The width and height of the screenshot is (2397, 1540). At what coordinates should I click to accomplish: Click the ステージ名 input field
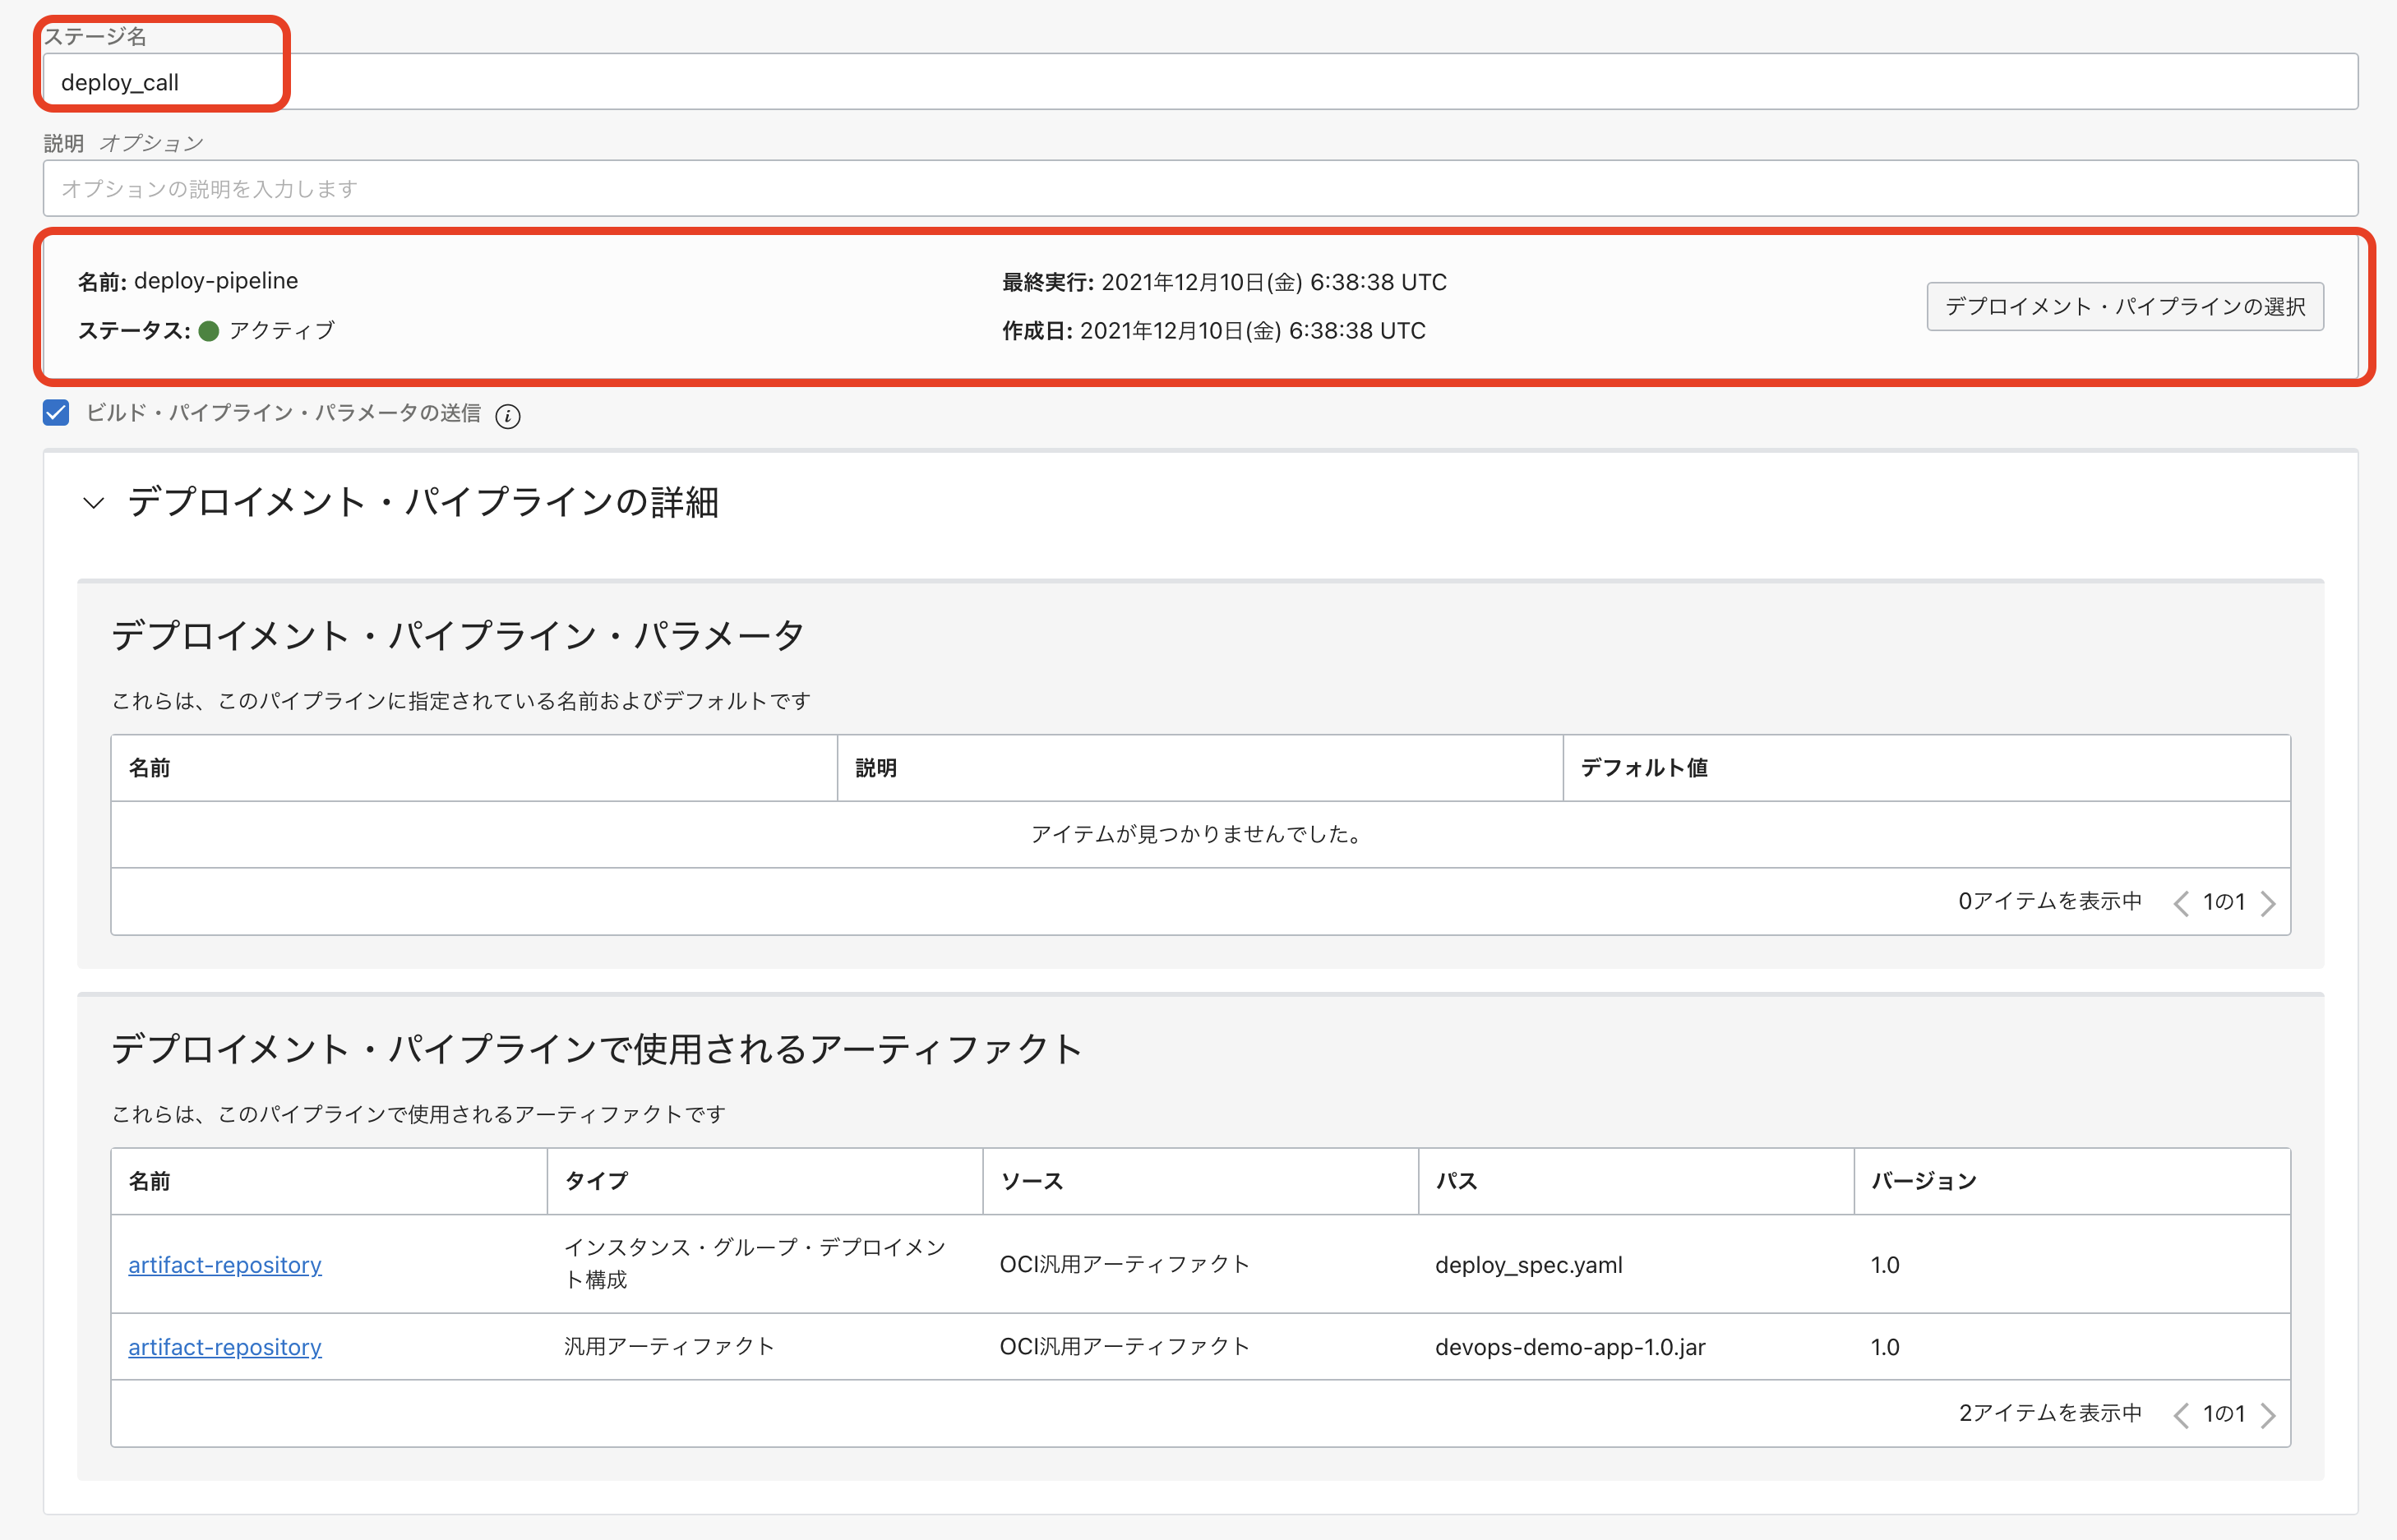pyautogui.click(x=1200, y=82)
